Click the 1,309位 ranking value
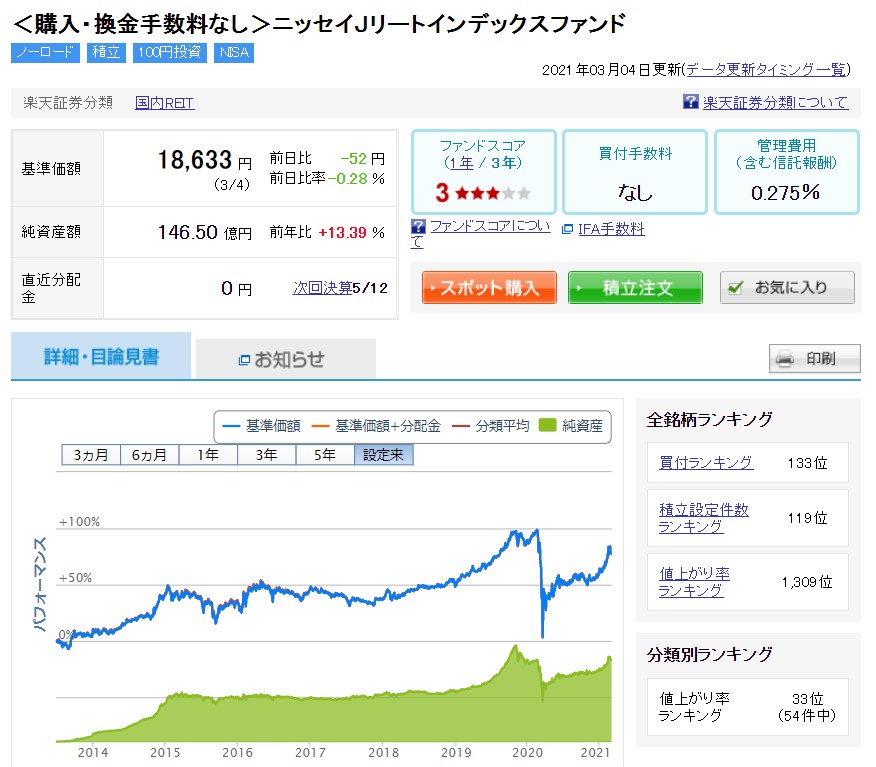This screenshot has width=876, height=767. coord(807,582)
